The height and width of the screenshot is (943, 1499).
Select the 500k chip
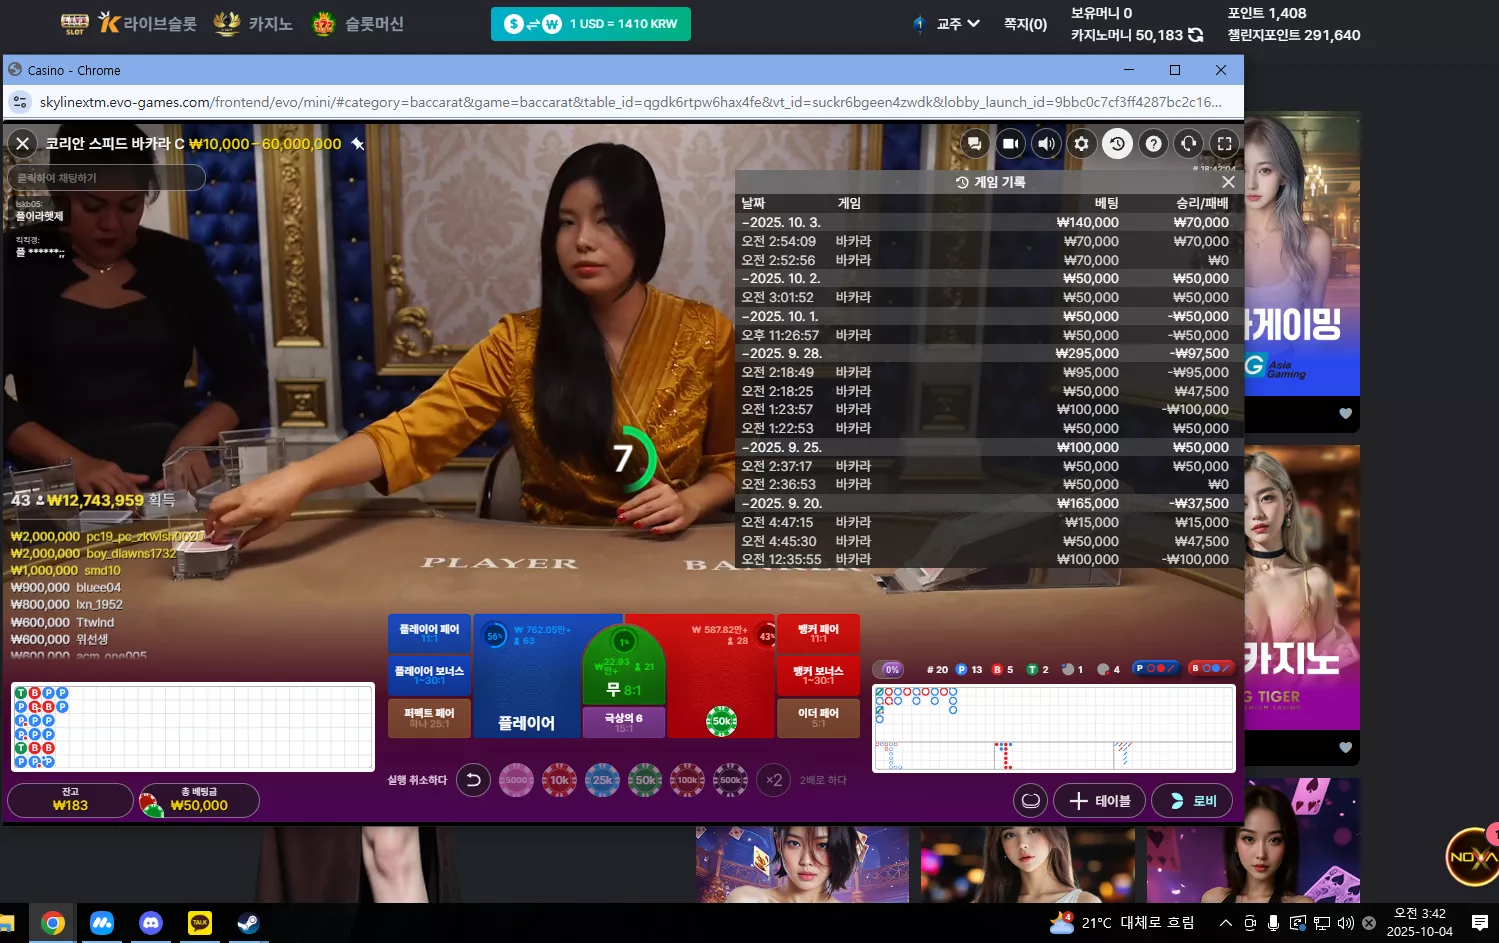click(730, 780)
